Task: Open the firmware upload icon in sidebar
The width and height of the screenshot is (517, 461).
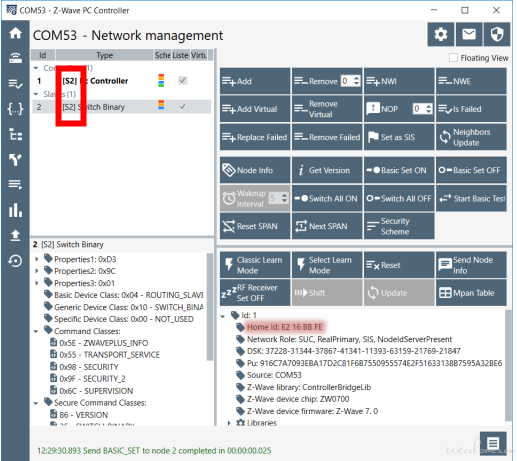Action: tap(15, 235)
